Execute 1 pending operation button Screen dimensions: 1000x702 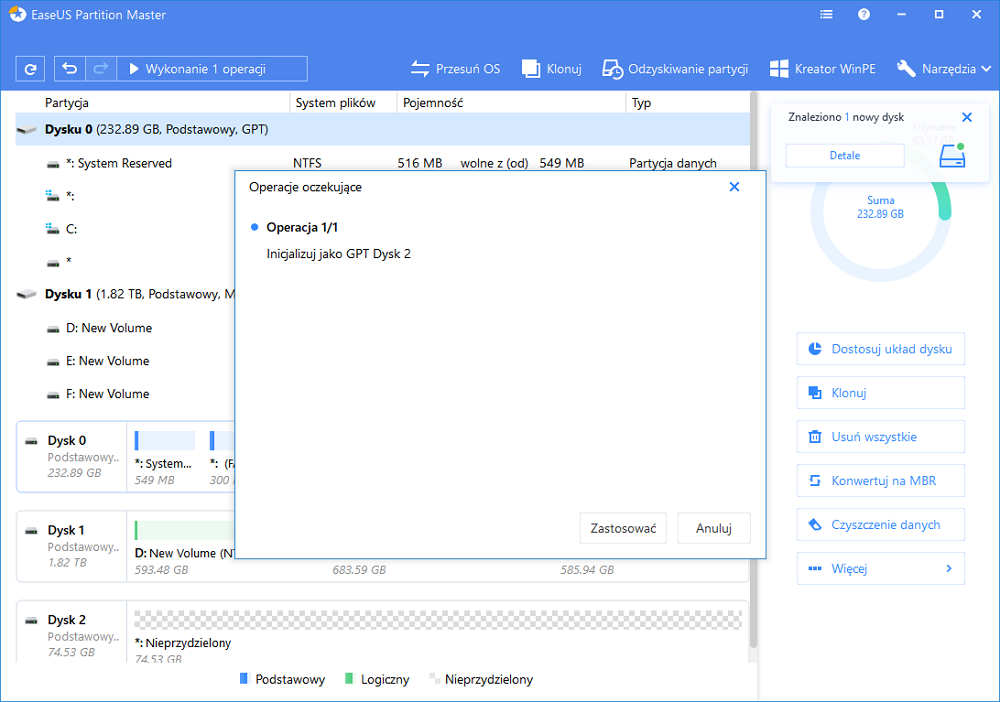pyautogui.click(x=212, y=69)
